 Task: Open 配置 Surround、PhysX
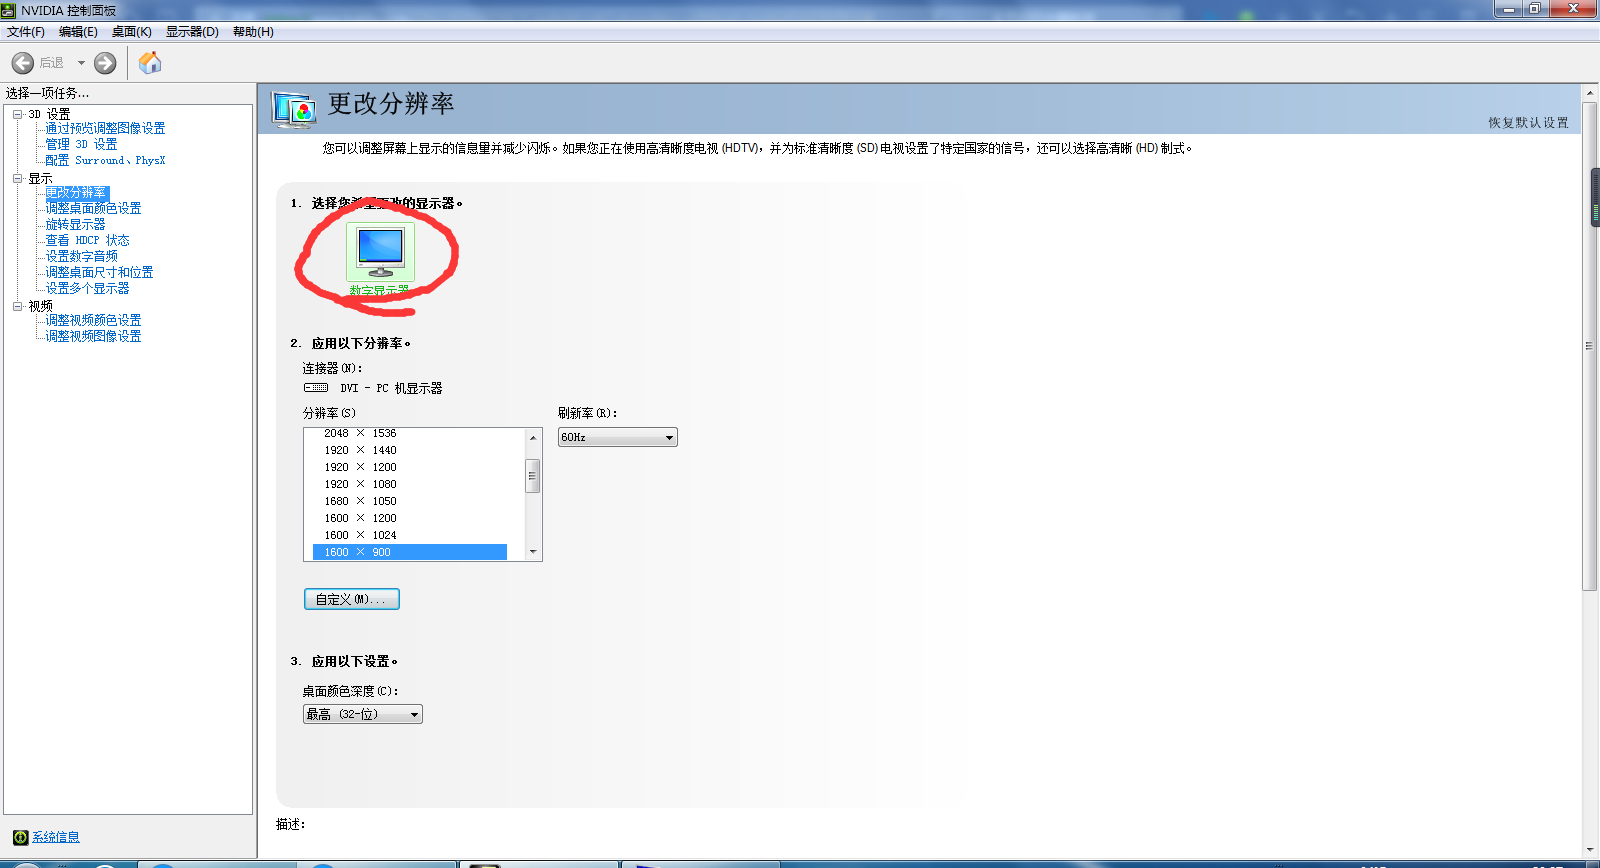(x=105, y=160)
